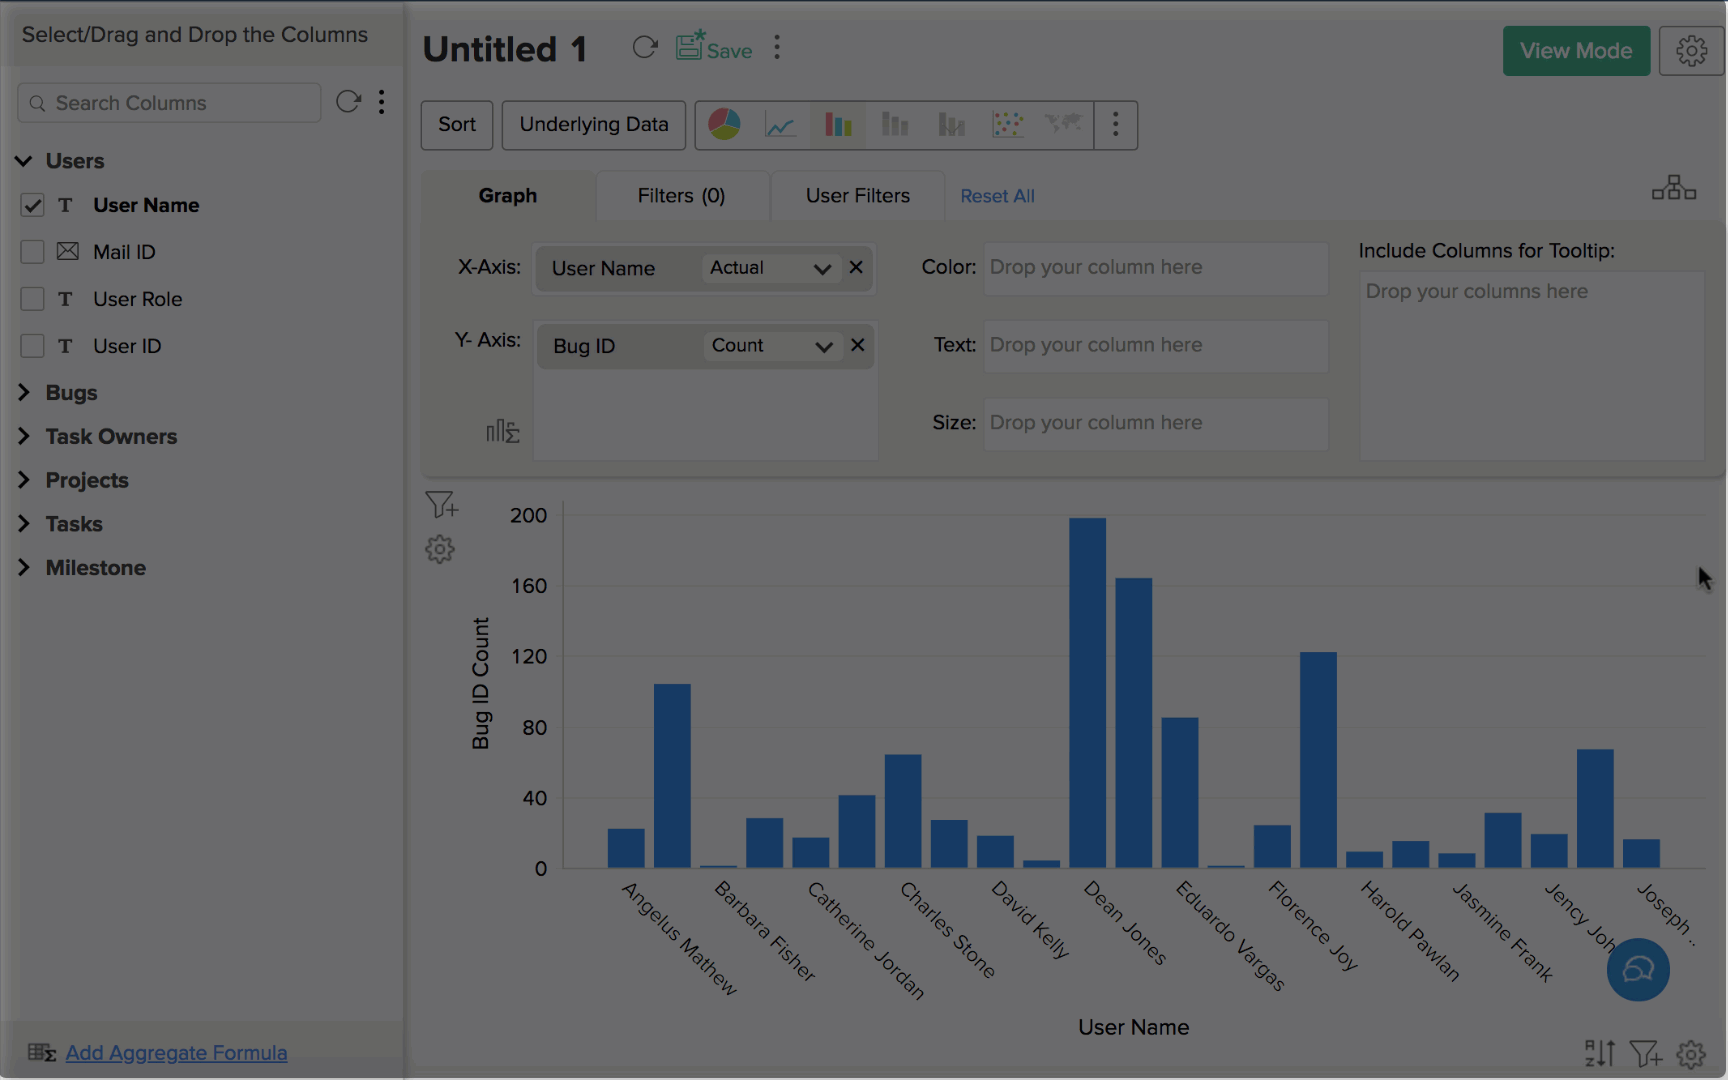Open the User Filters tab
The width and height of the screenshot is (1728, 1080).
coord(857,196)
